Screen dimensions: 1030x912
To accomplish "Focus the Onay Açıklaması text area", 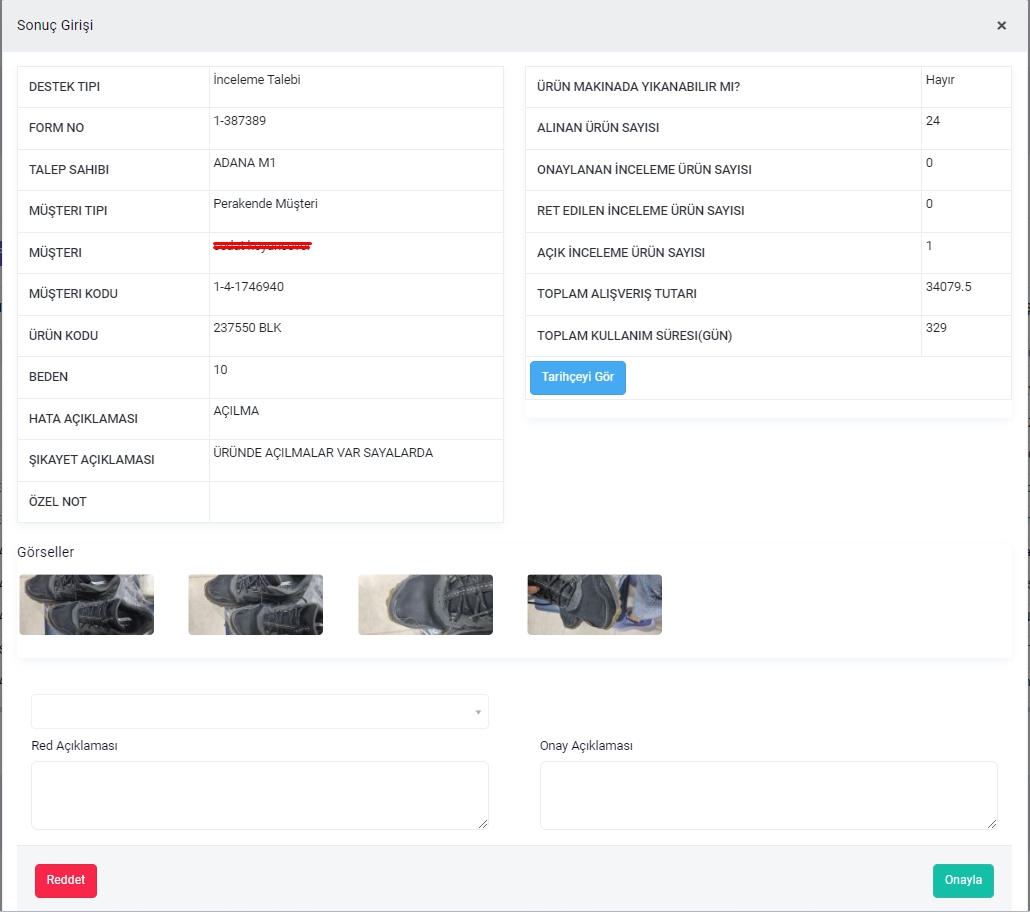I will (x=768, y=795).
